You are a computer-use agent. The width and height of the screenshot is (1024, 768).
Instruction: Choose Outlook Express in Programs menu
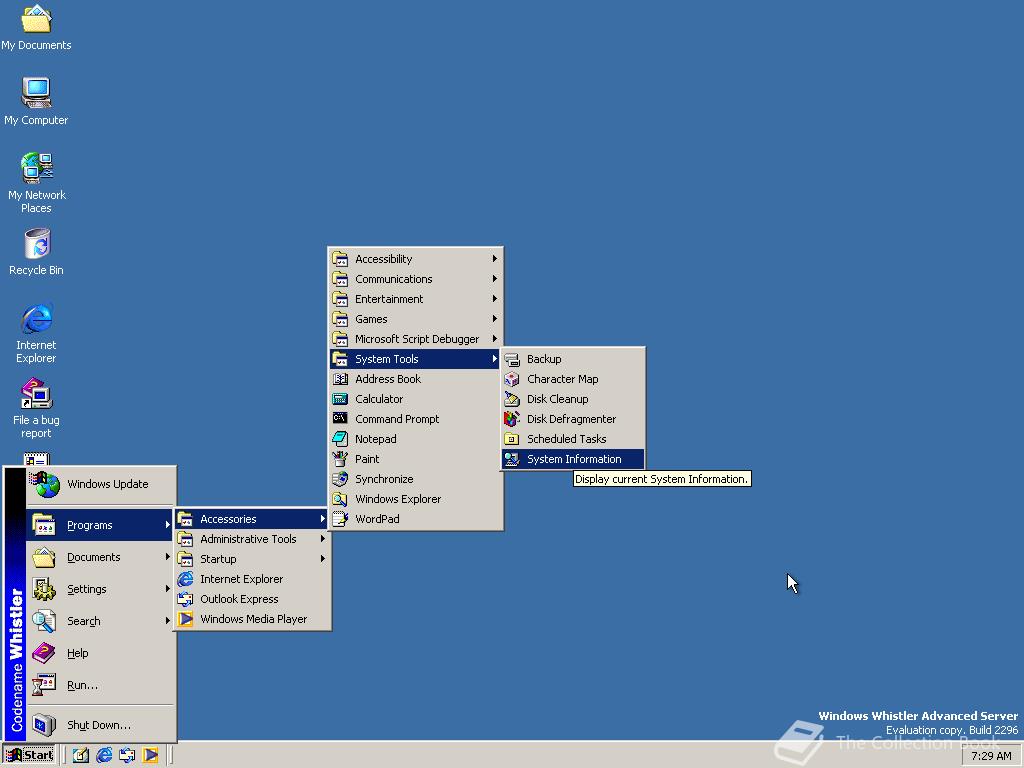point(252,599)
